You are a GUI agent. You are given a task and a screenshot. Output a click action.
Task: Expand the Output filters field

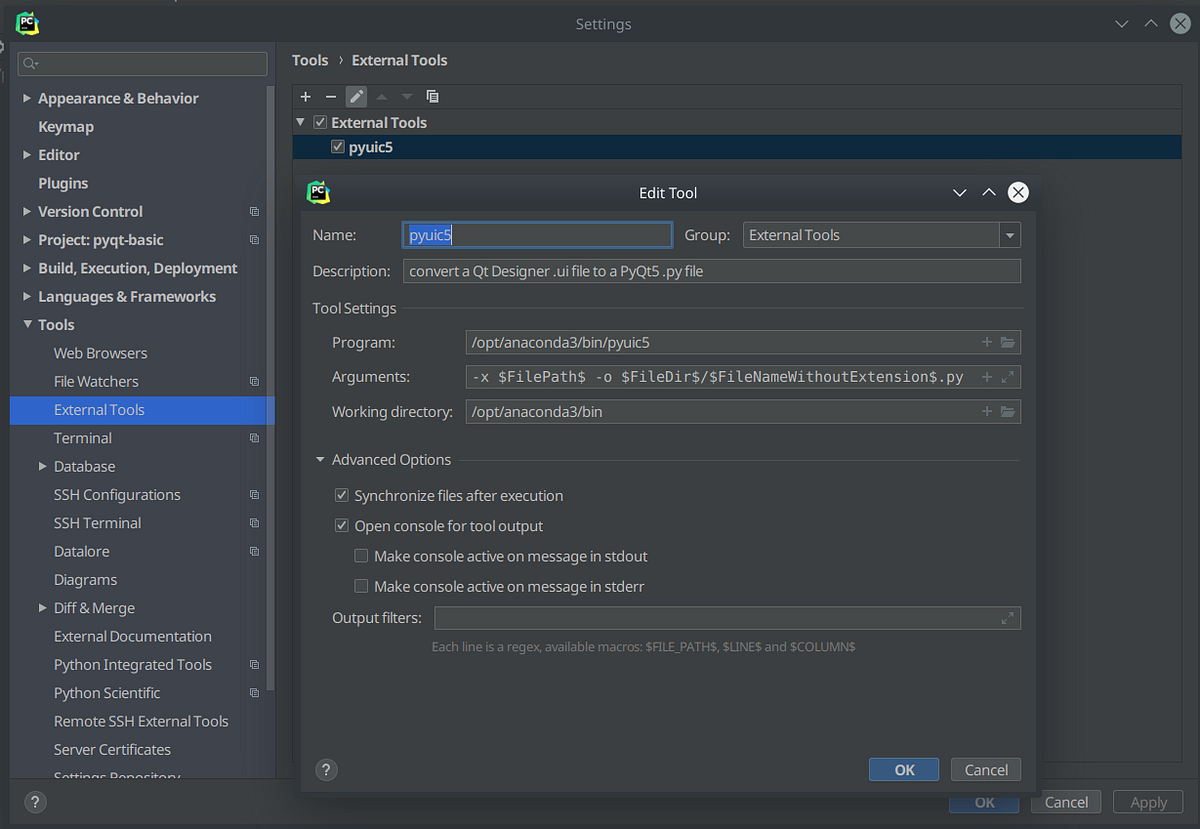pyautogui.click(x=1008, y=618)
